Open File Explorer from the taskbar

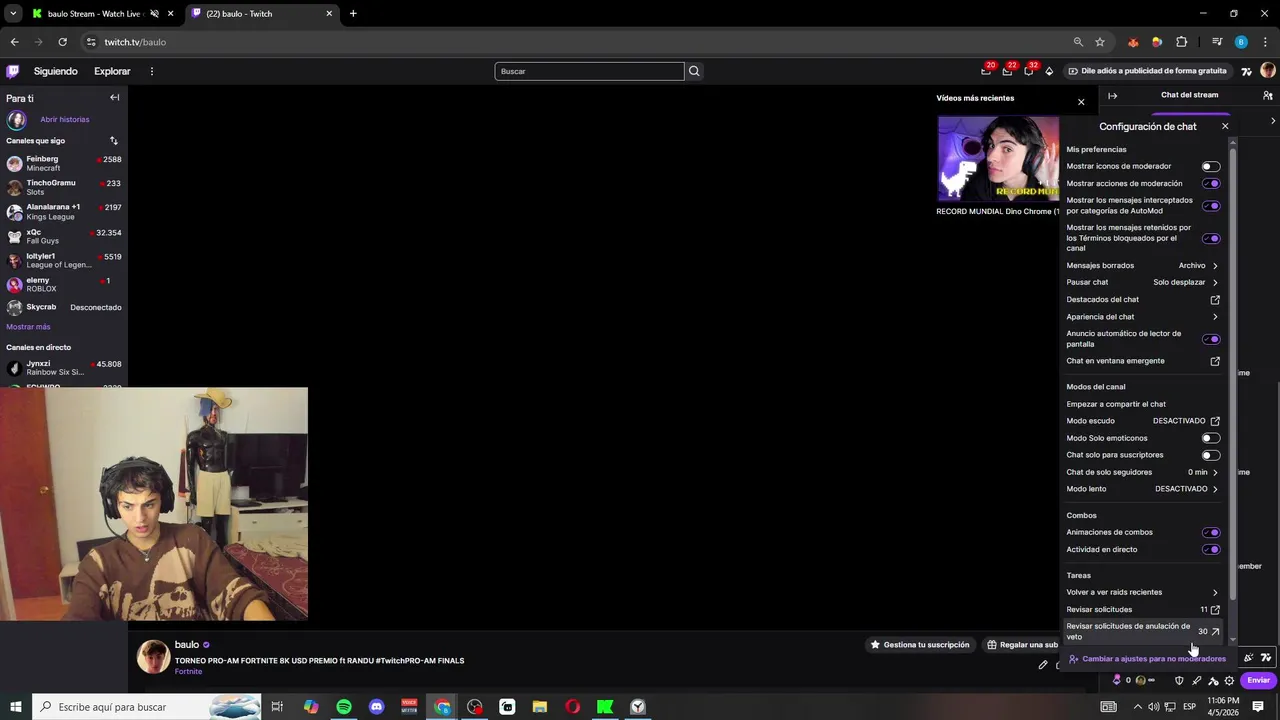click(x=540, y=707)
